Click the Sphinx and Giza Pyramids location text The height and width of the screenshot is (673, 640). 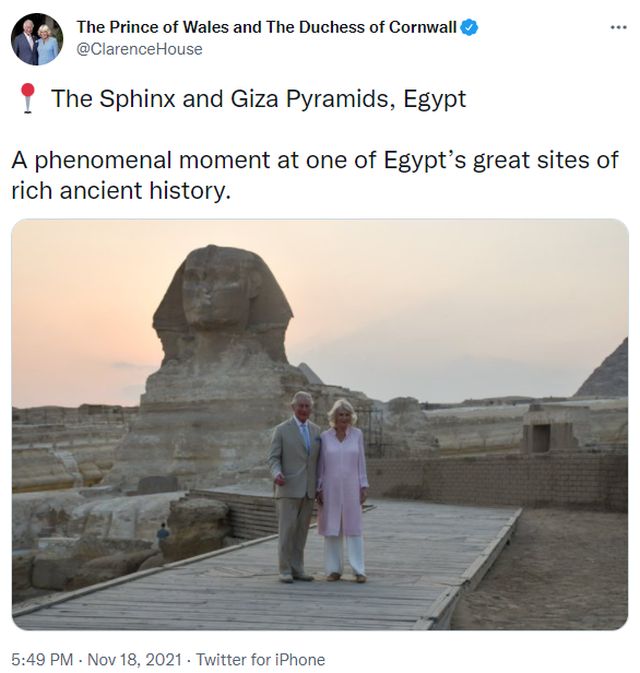tap(258, 98)
